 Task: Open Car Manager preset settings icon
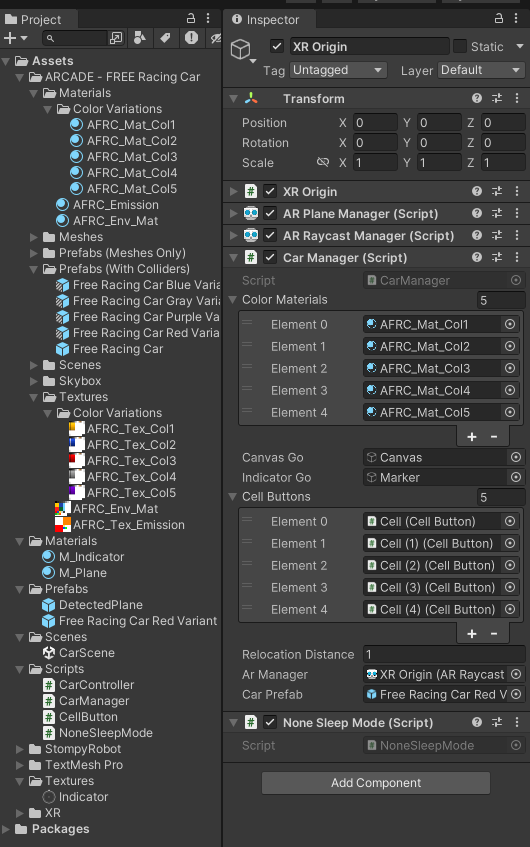[x=497, y=257]
